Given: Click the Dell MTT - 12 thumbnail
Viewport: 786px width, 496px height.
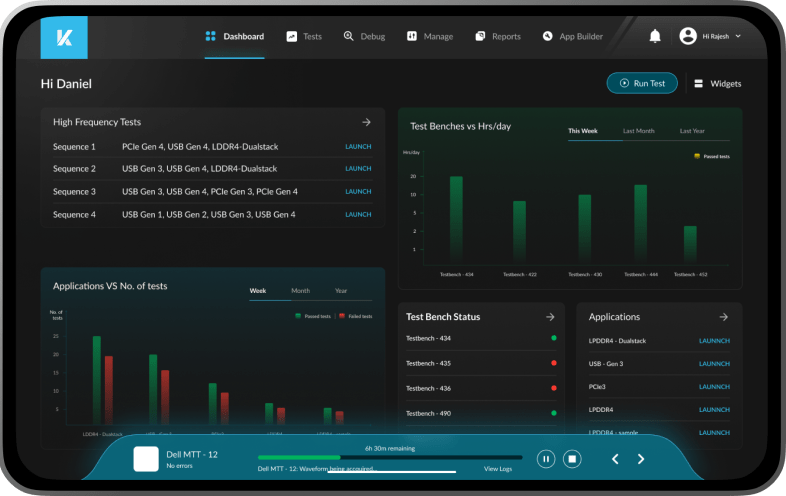Looking at the screenshot, I should 146,459.
